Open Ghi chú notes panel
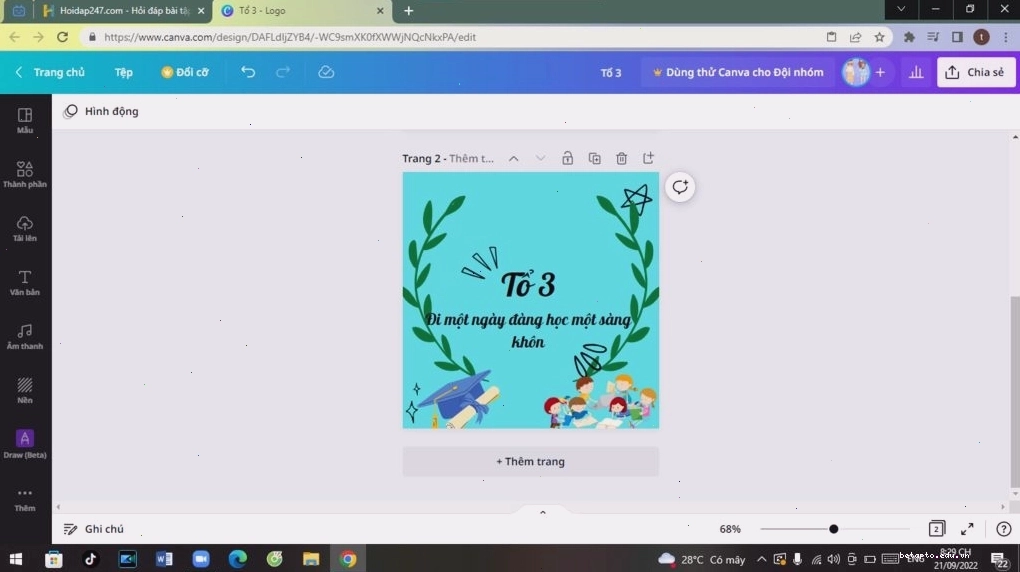The height and width of the screenshot is (572, 1020). [94, 529]
